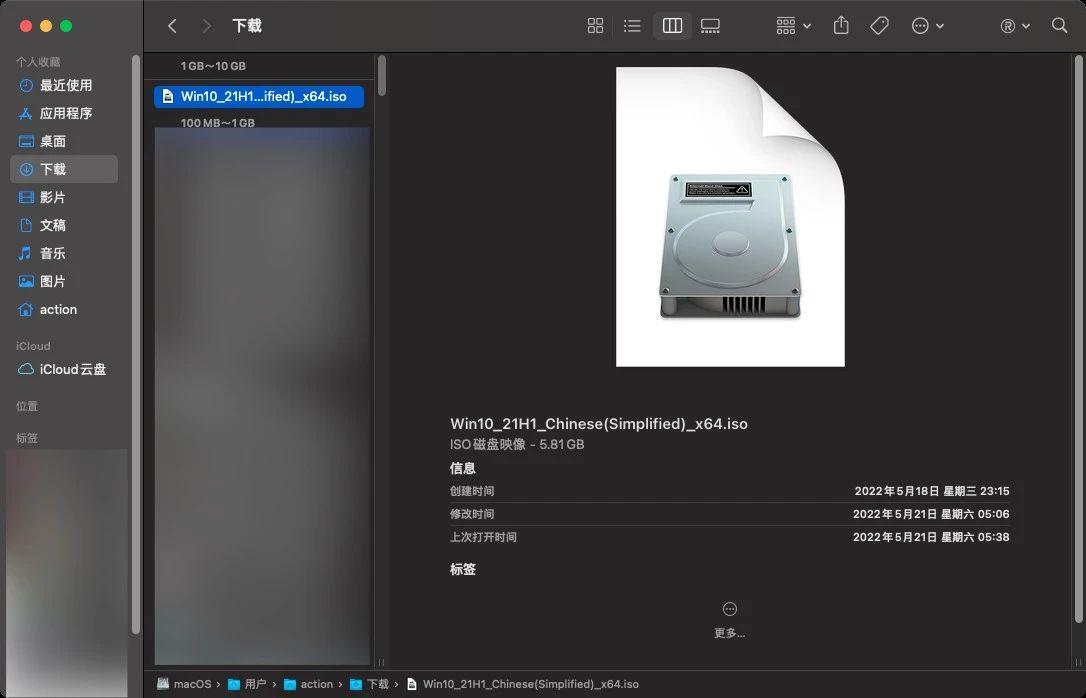The image size is (1086, 698).
Task: Click the house icon beside action
Action: click(x=26, y=310)
